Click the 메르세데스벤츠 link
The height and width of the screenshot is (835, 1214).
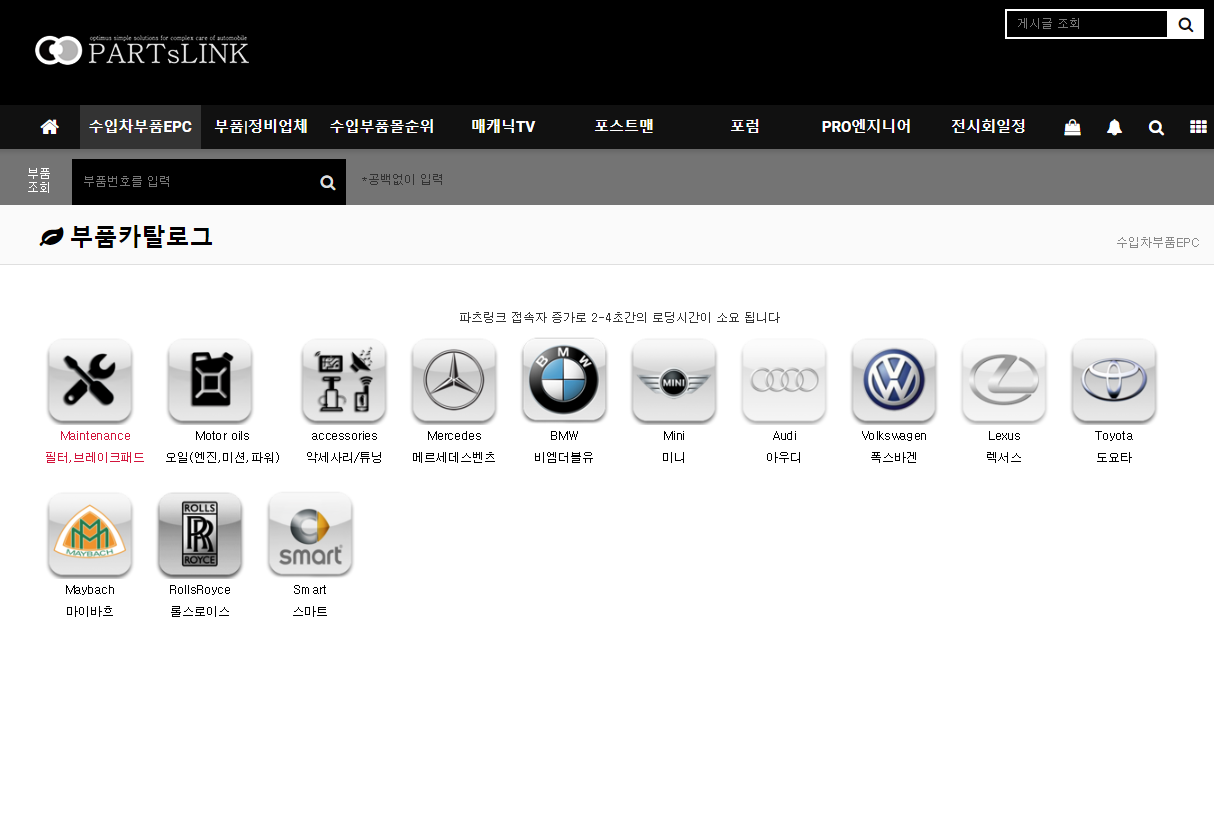[454, 457]
